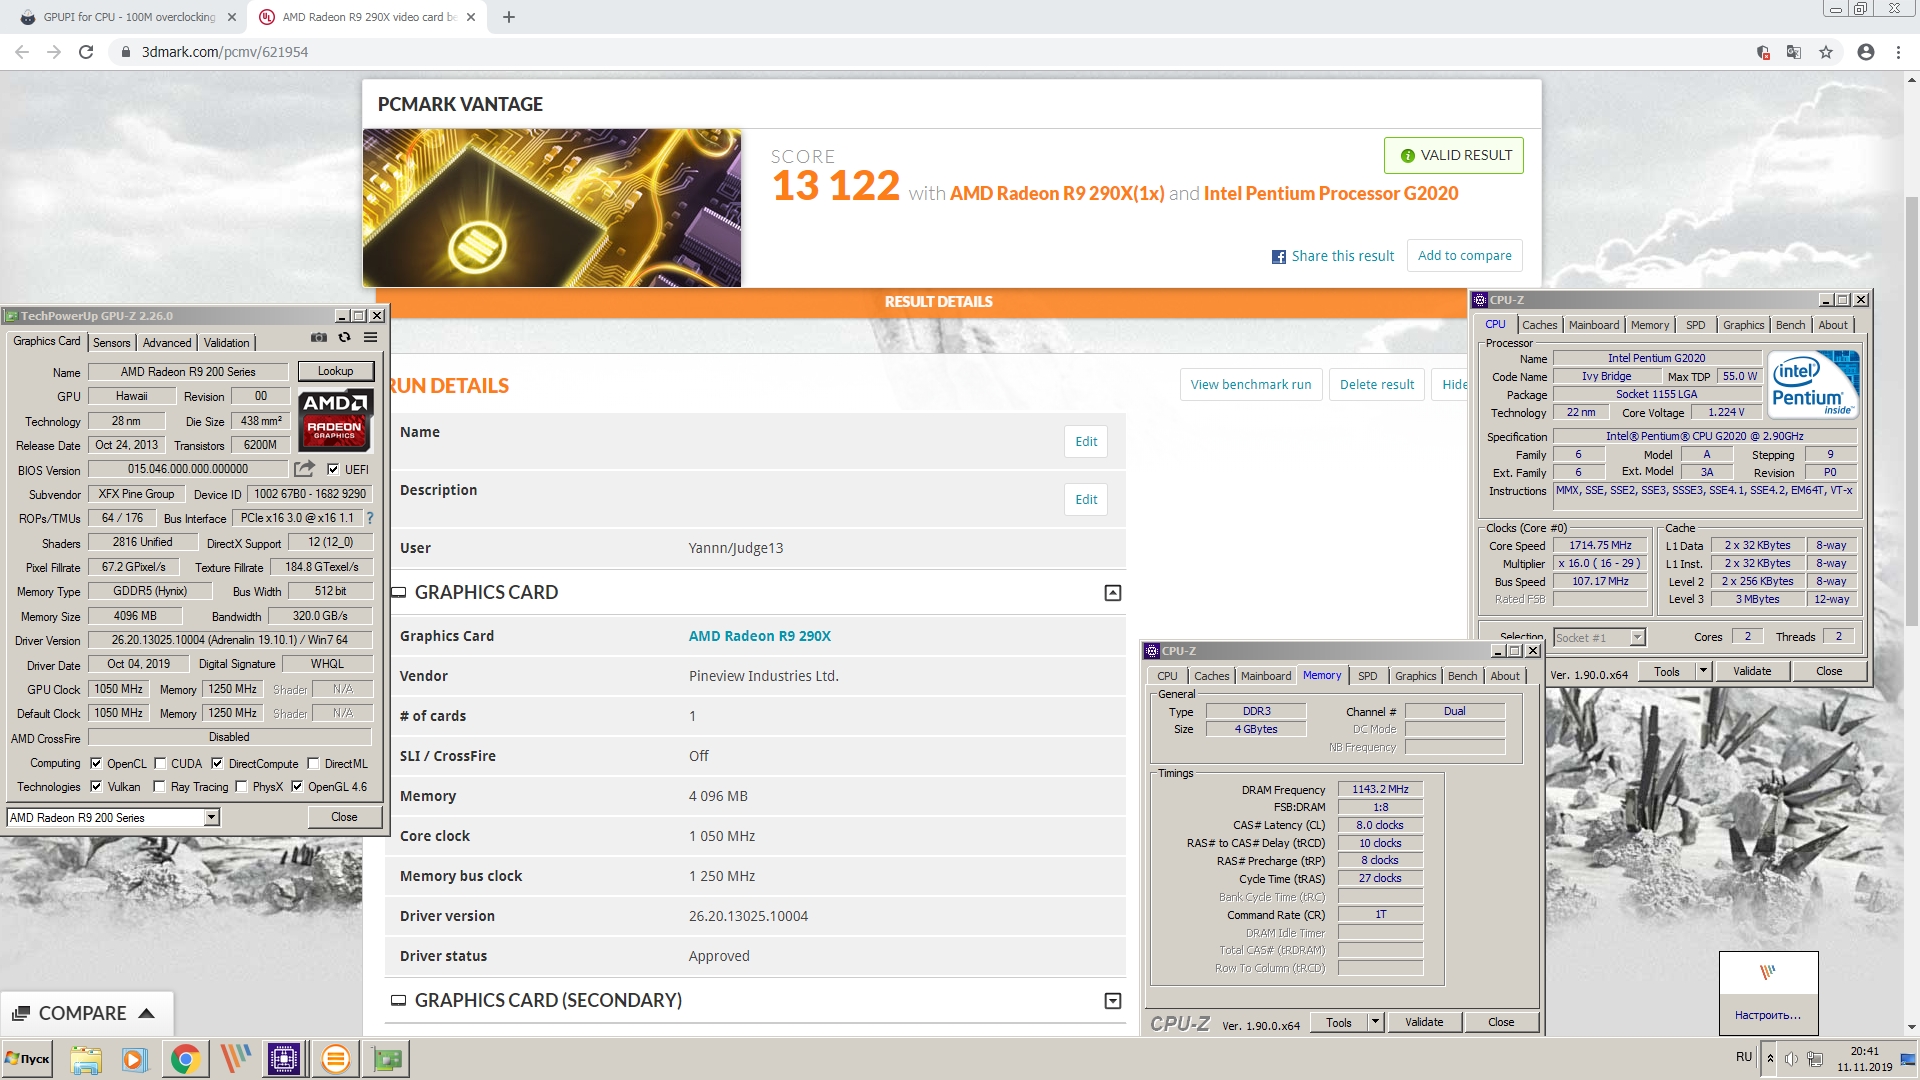This screenshot has height=1080, width=1920.
Task: Open Tools dropdown arrow in CPU-Z CPU window
Action: pos(1703,671)
